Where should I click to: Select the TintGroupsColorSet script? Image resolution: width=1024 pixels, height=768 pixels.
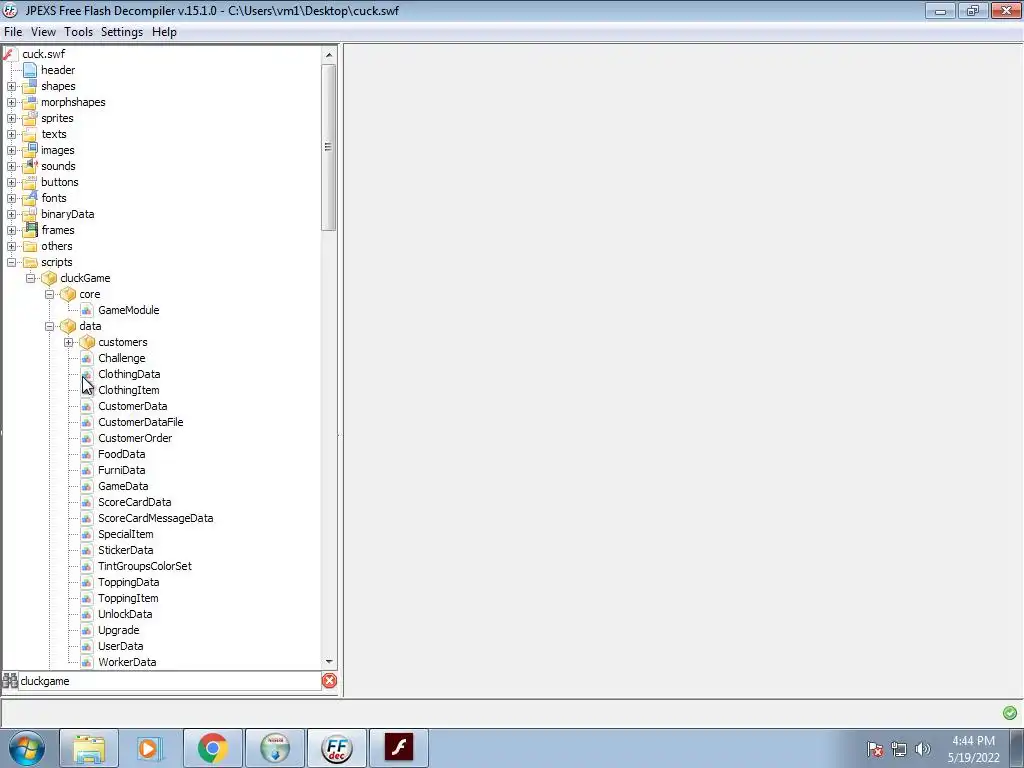[x=144, y=566]
